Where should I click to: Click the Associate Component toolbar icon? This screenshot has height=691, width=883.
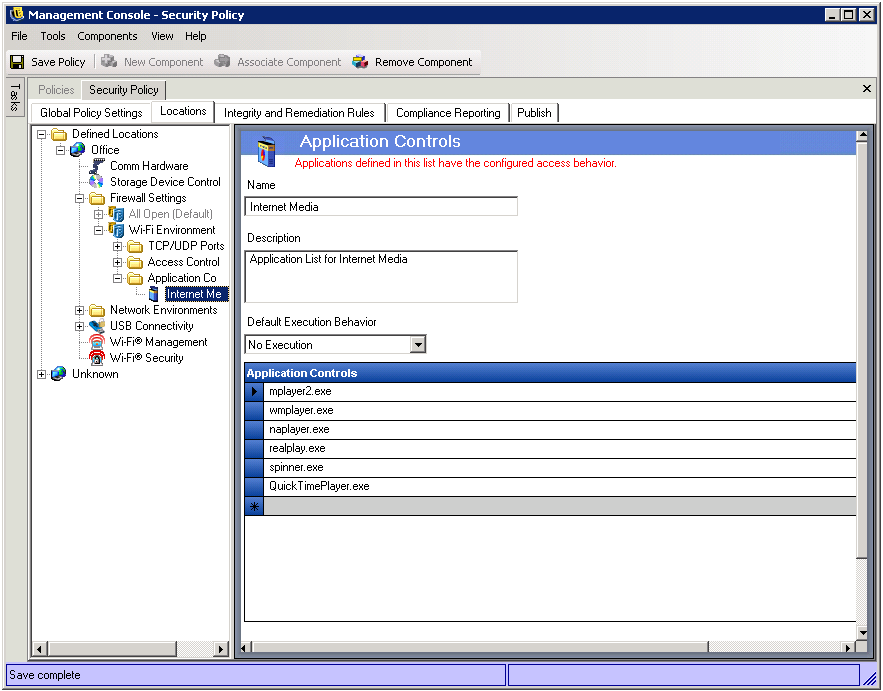click(x=222, y=61)
